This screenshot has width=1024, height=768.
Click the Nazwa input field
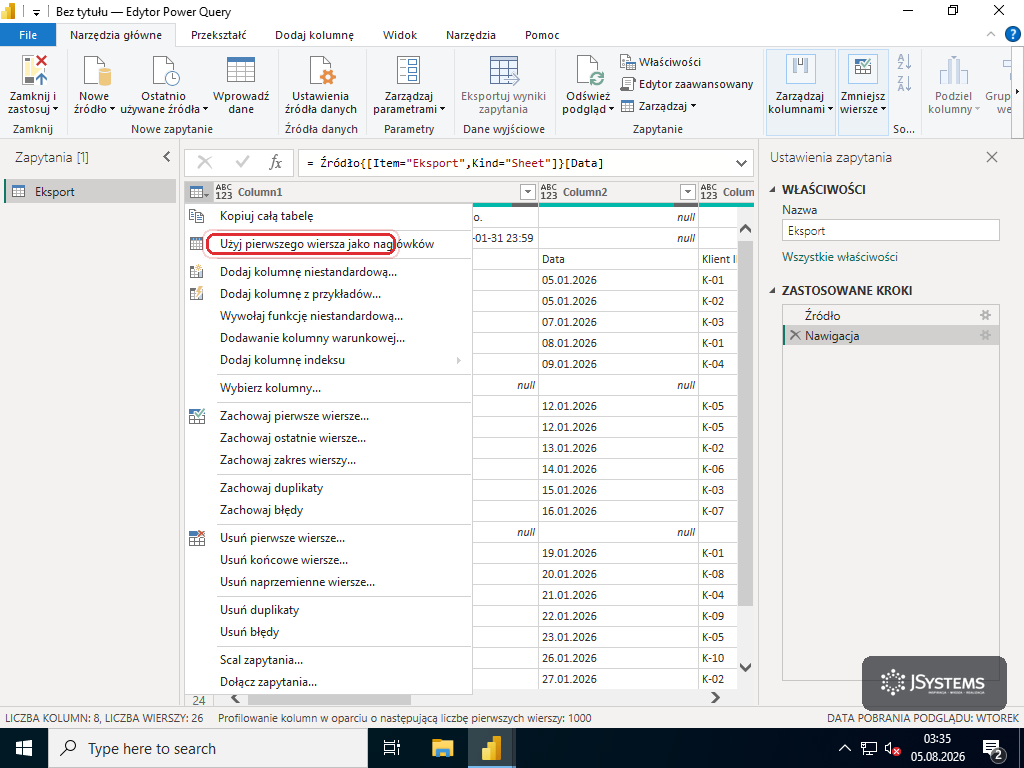891,231
